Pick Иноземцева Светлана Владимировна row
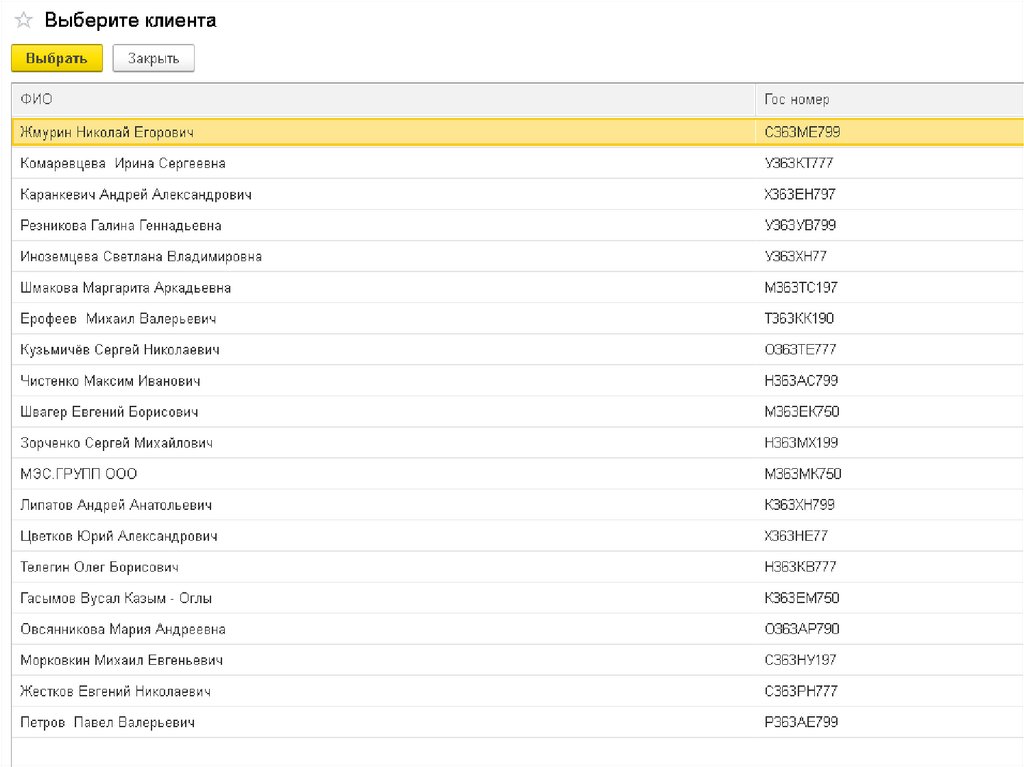Viewport: 1024px width, 767px height. point(141,256)
